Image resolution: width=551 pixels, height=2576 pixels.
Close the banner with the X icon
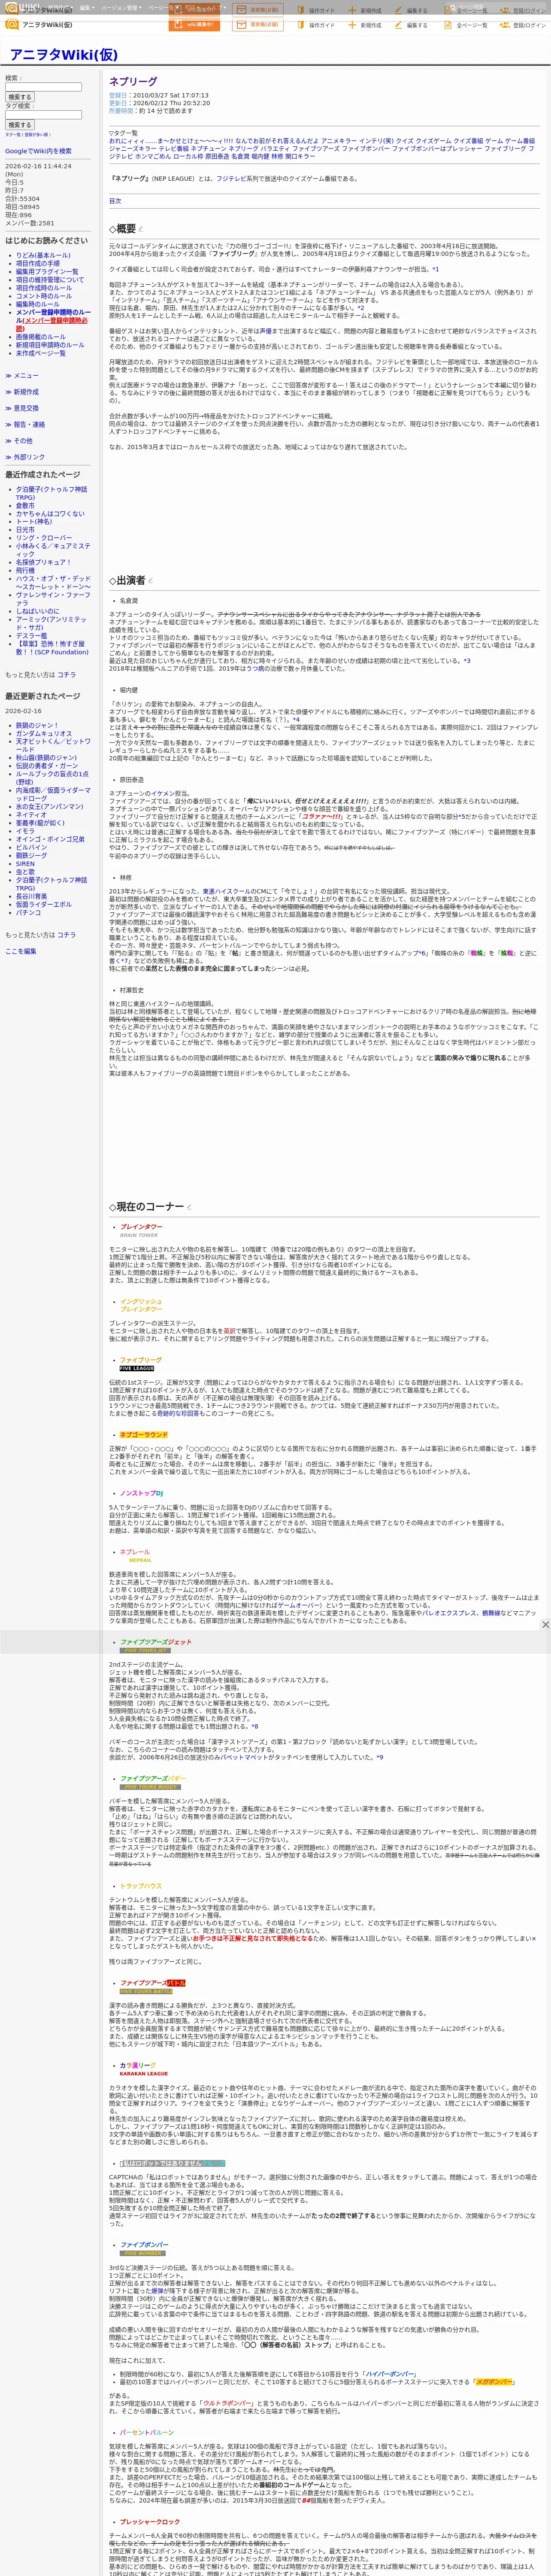tap(545, 1625)
